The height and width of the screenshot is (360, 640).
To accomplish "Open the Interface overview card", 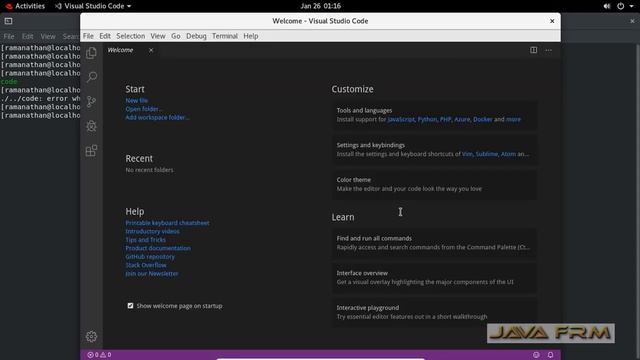I will click(x=434, y=278).
